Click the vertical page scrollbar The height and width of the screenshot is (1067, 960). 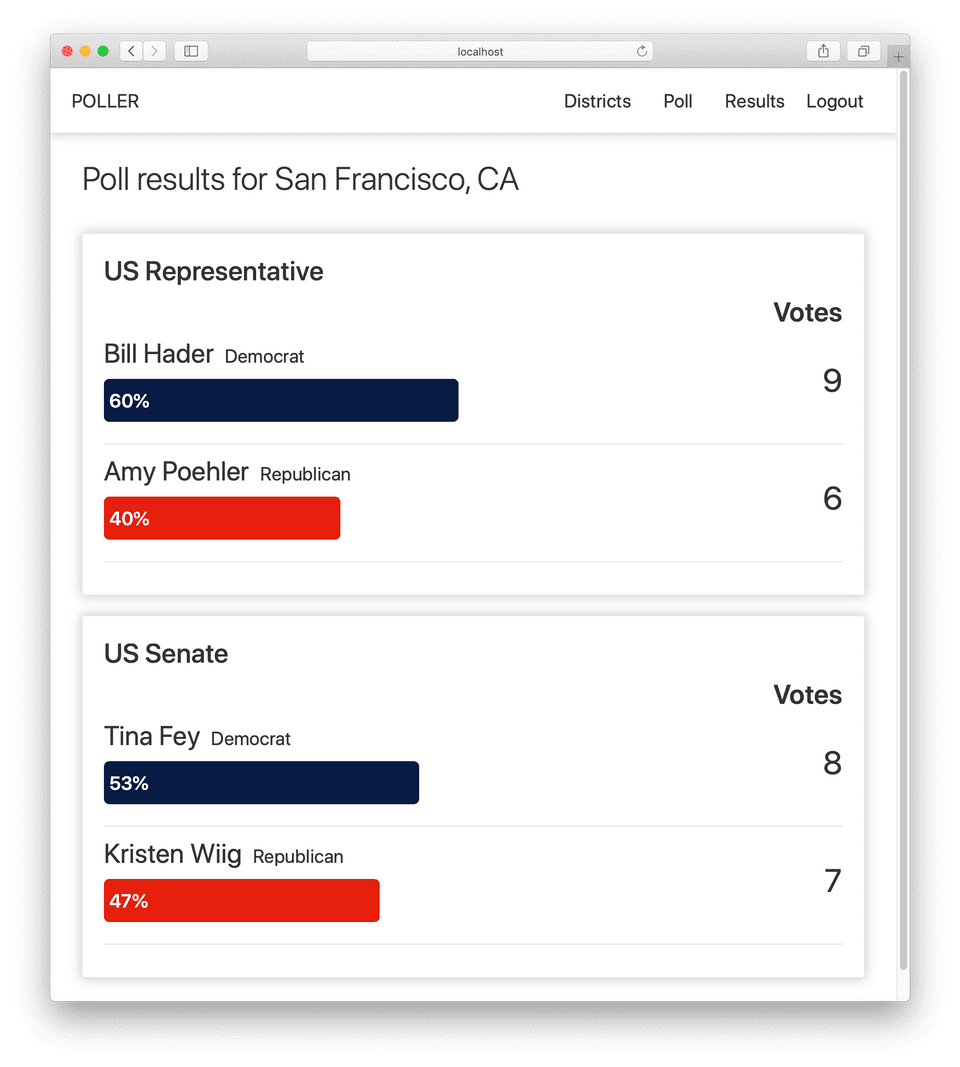click(904, 521)
